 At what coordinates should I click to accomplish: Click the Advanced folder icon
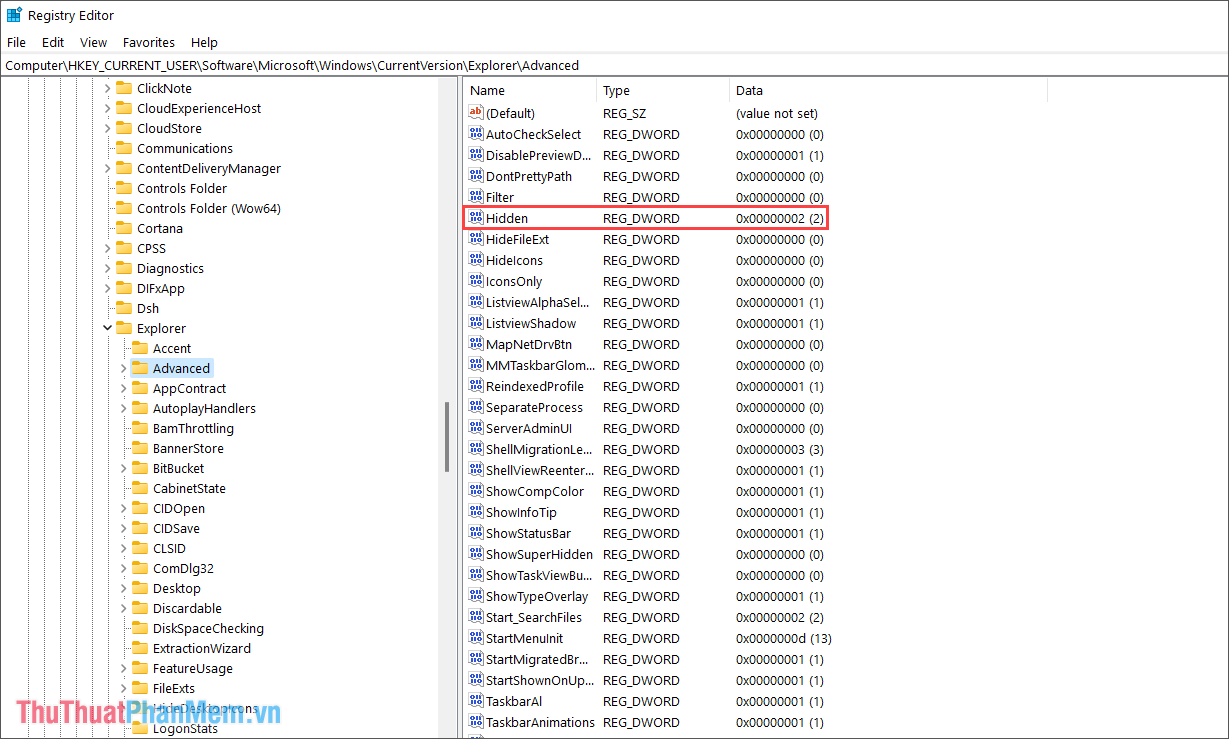139,368
